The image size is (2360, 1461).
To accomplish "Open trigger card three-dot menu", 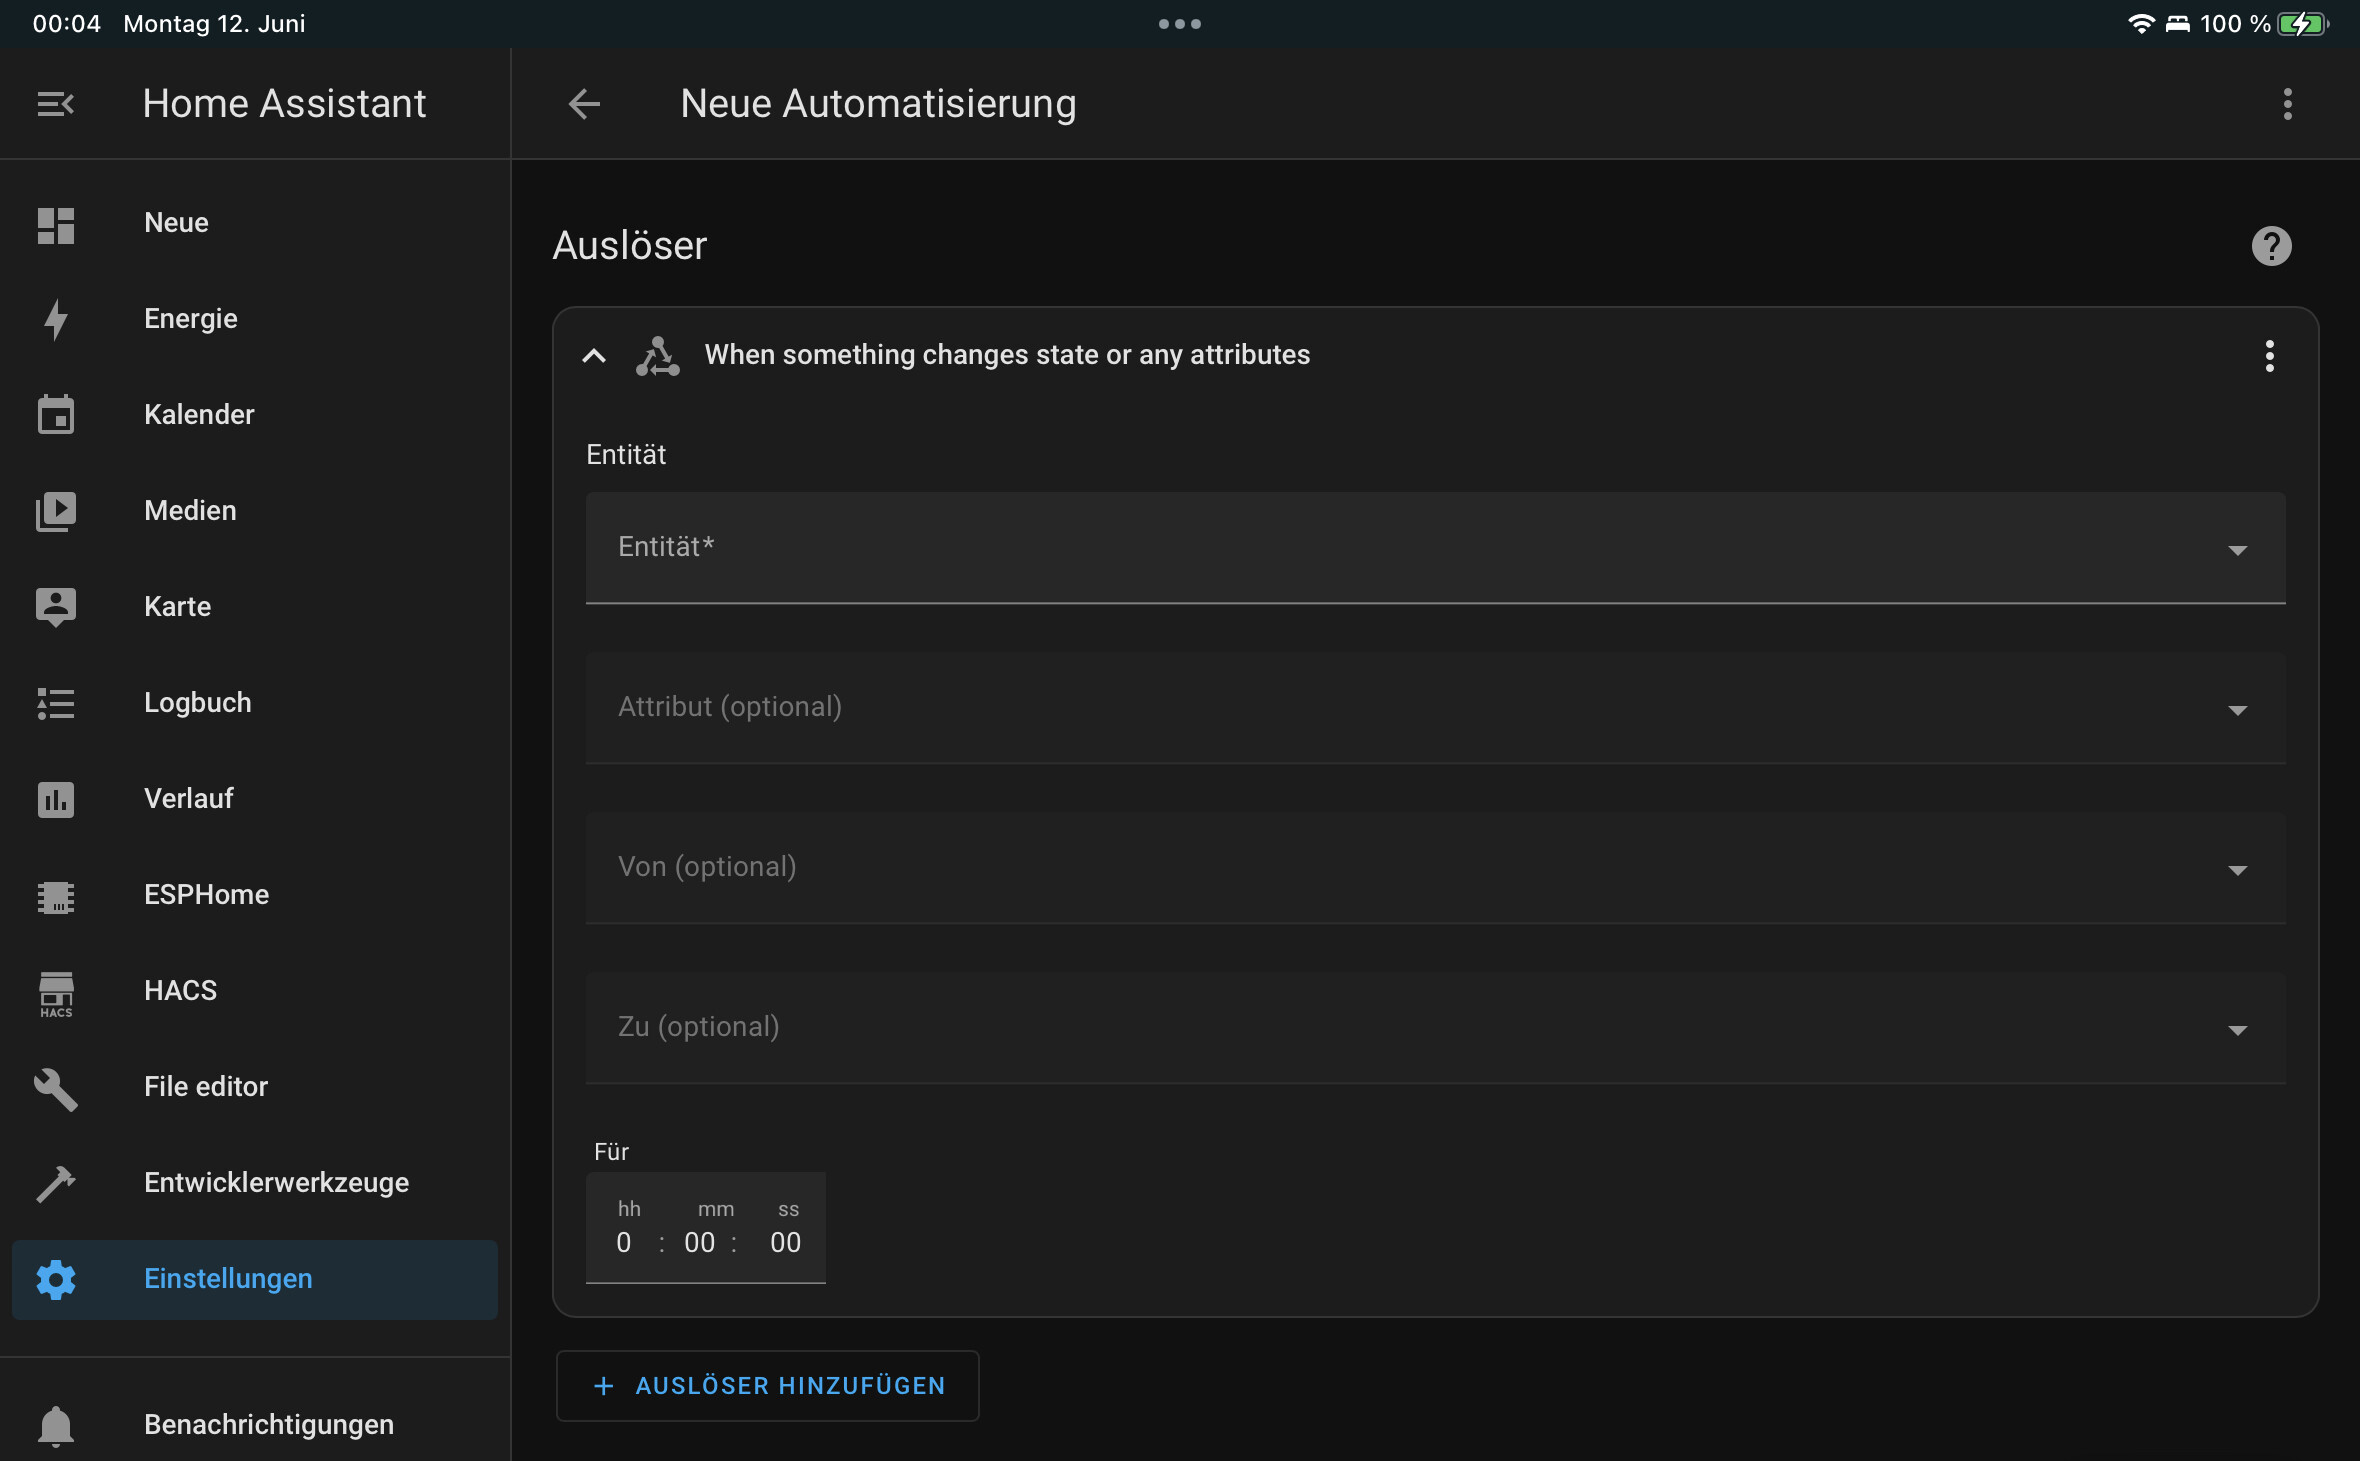I will pos(2270,356).
